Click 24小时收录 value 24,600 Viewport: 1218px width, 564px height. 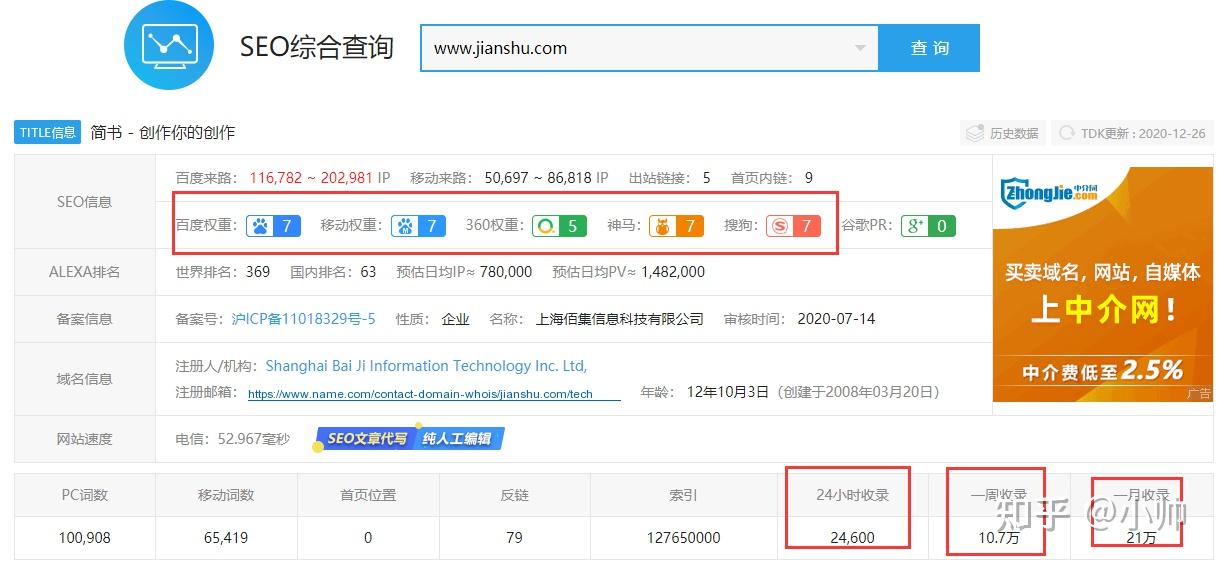(852, 537)
